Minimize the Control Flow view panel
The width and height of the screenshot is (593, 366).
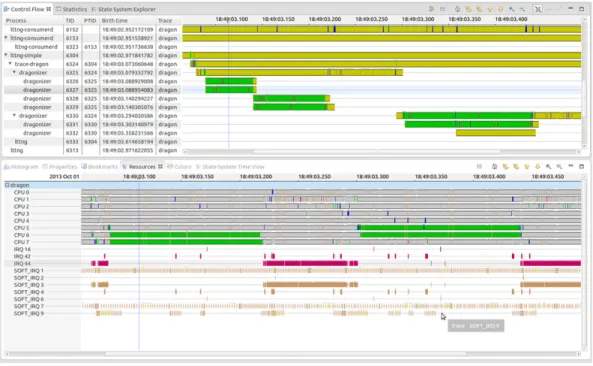point(571,8)
